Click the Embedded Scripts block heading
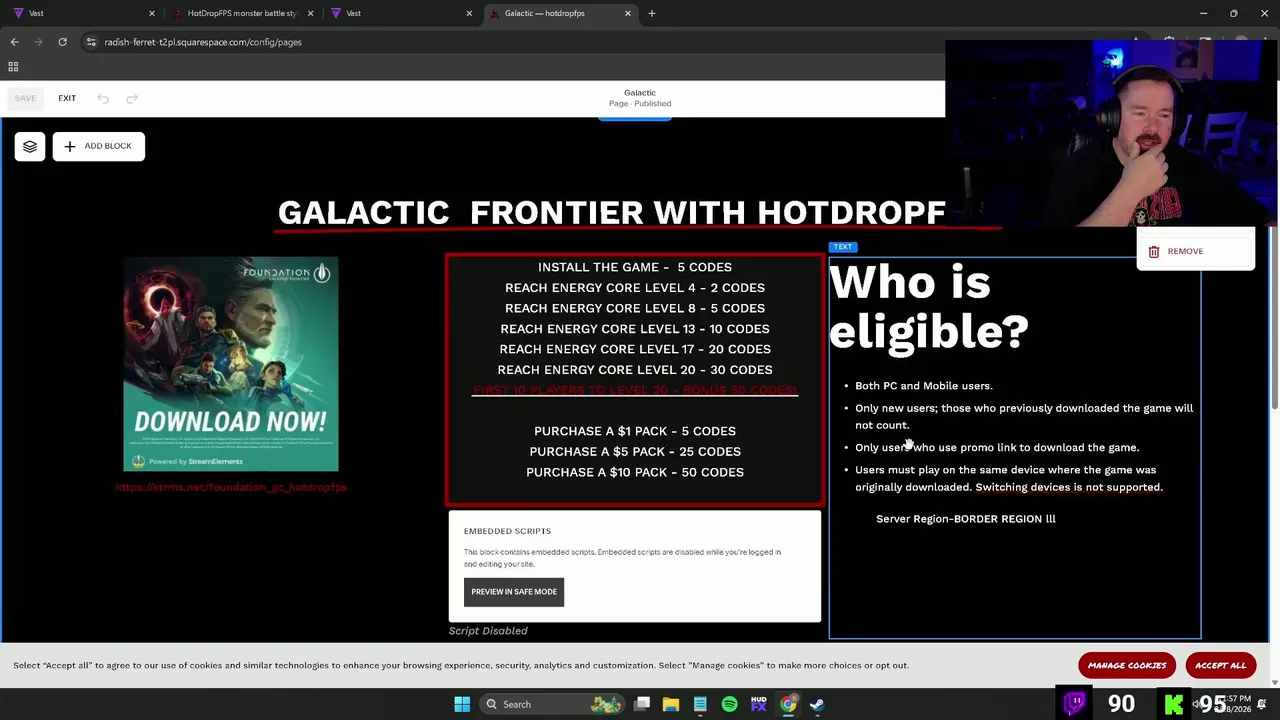1280x720 pixels. [507, 531]
